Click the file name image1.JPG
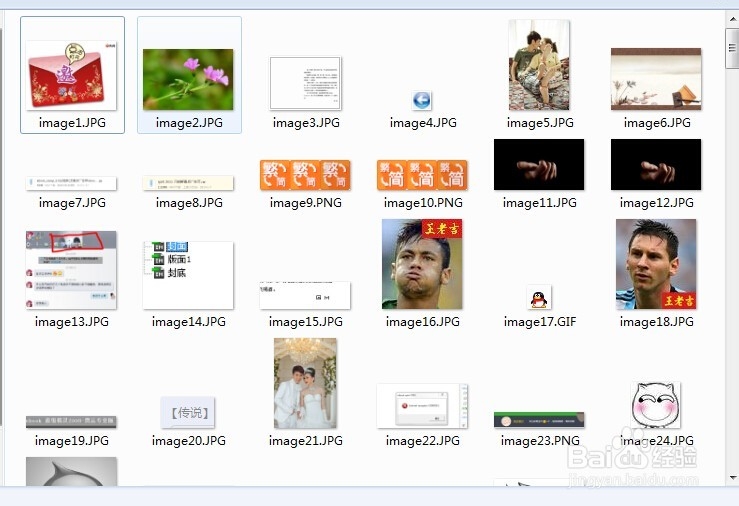Viewport: 739px width, 506px height. (72, 123)
